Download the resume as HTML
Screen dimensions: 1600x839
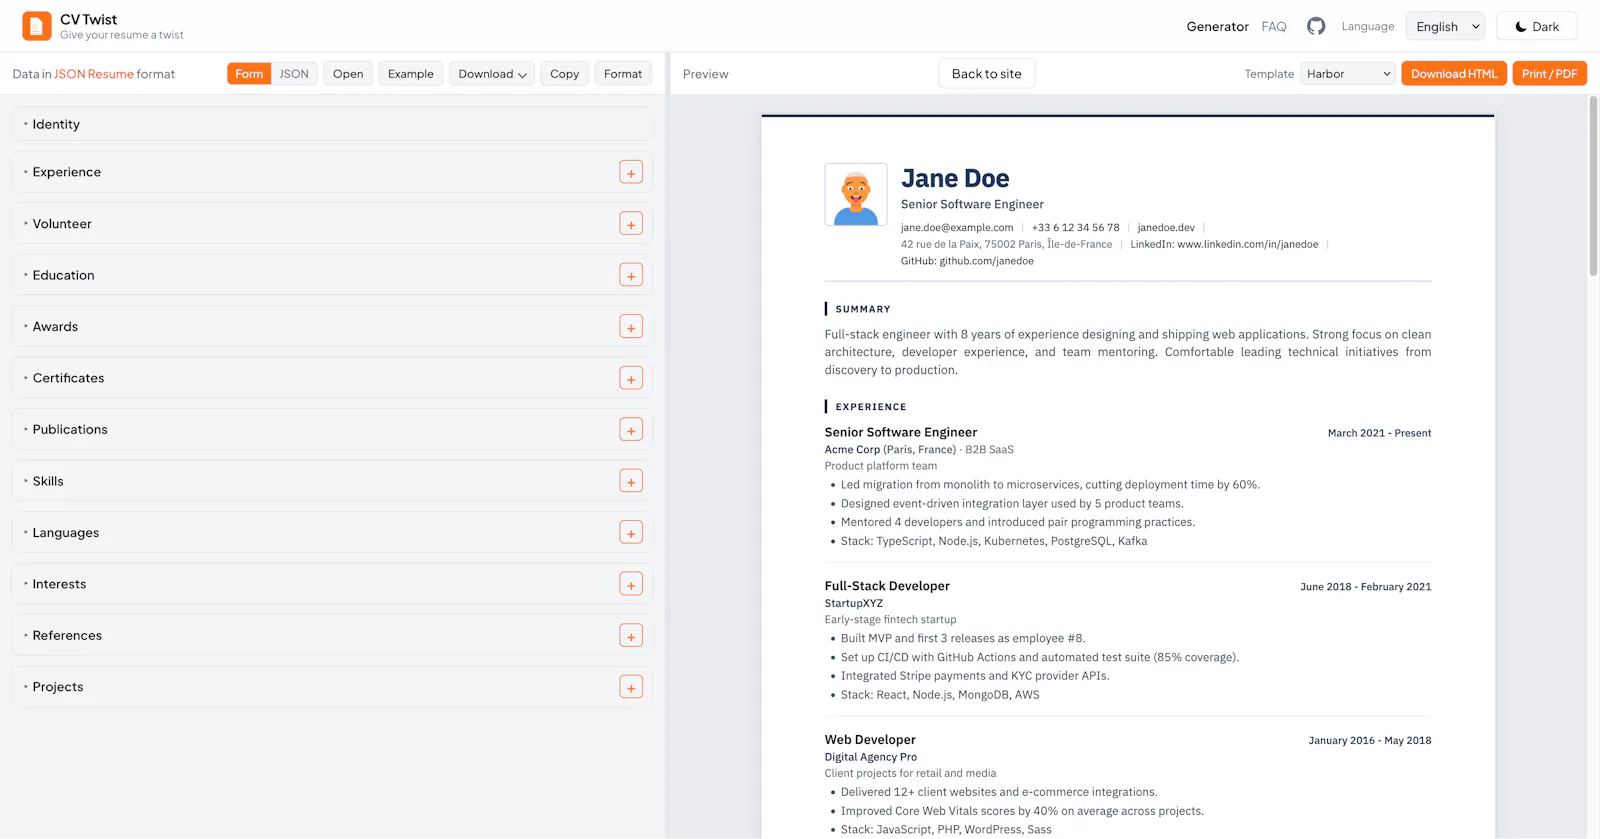click(1454, 73)
